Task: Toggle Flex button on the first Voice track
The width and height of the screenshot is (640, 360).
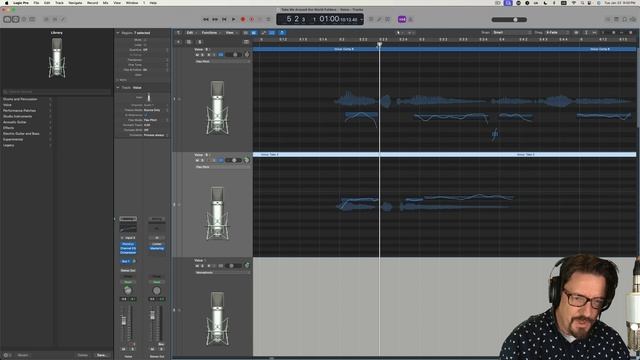Action: pyautogui.click(x=221, y=55)
